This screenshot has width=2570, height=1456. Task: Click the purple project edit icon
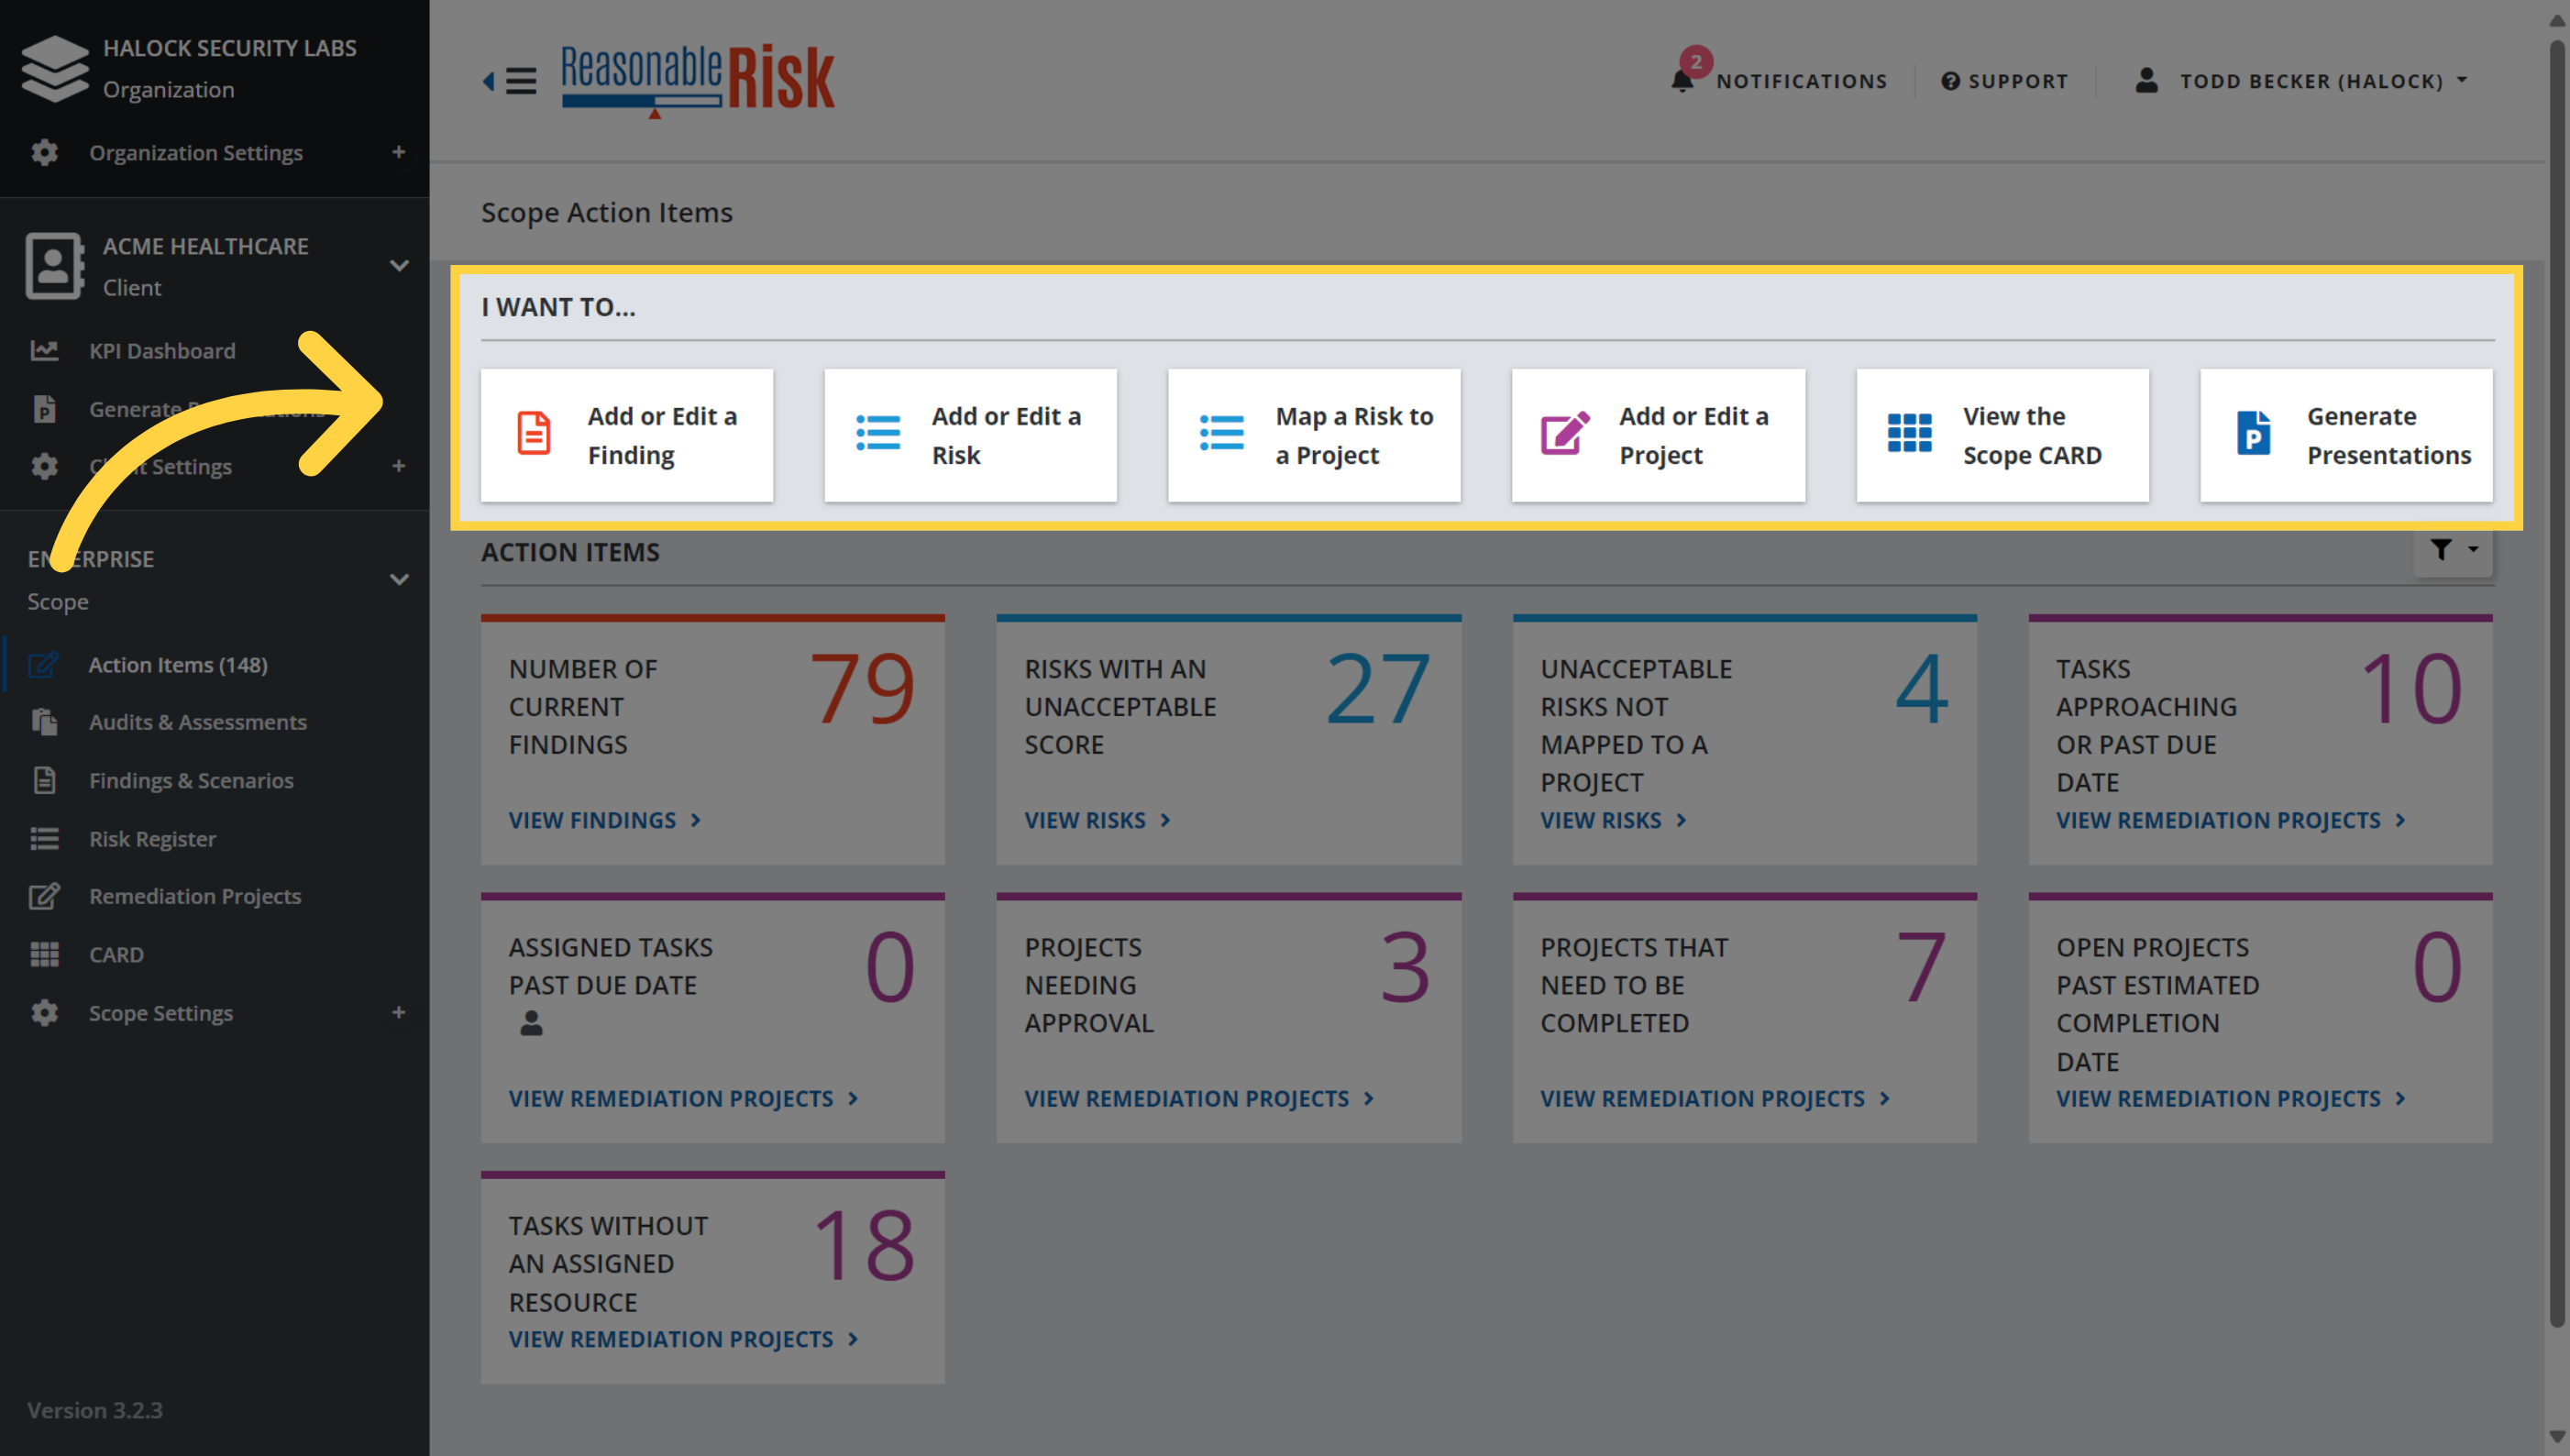[1565, 434]
